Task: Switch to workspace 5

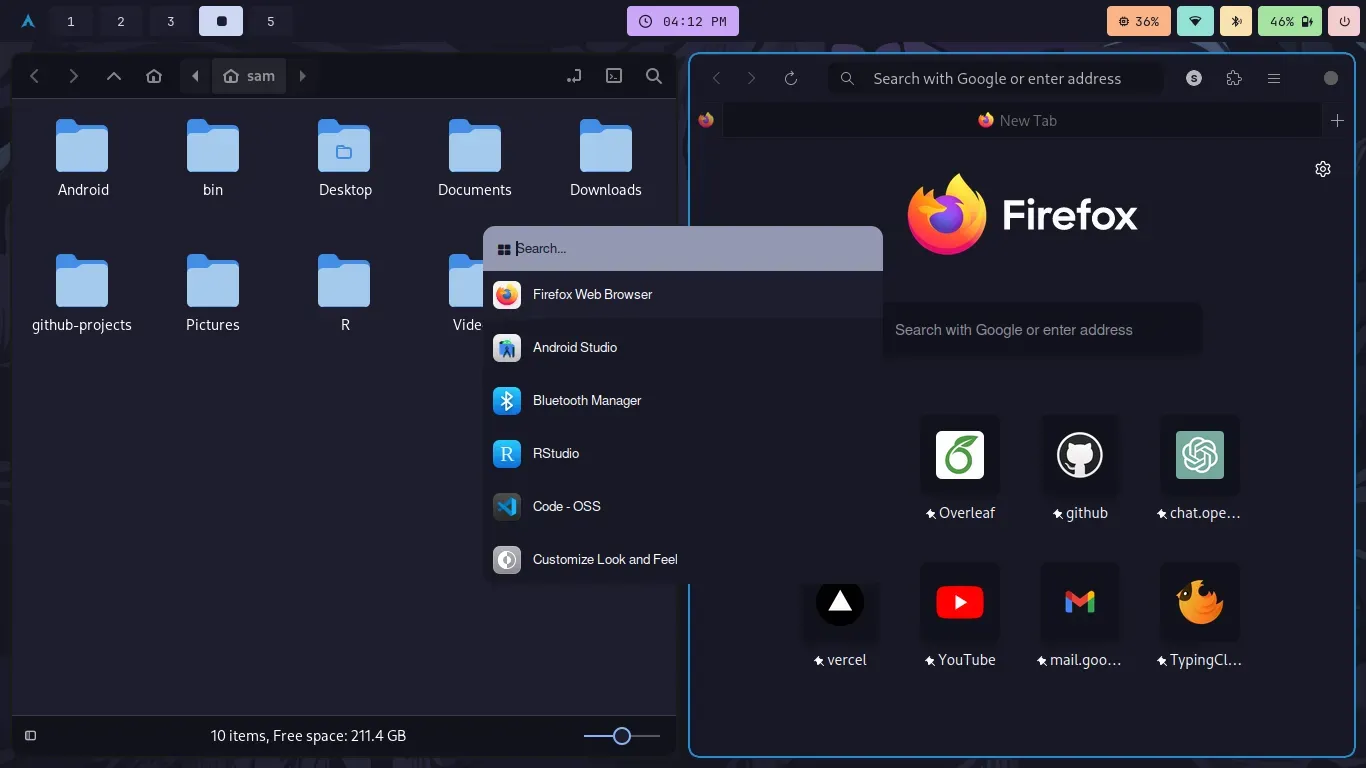Action: [x=271, y=21]
